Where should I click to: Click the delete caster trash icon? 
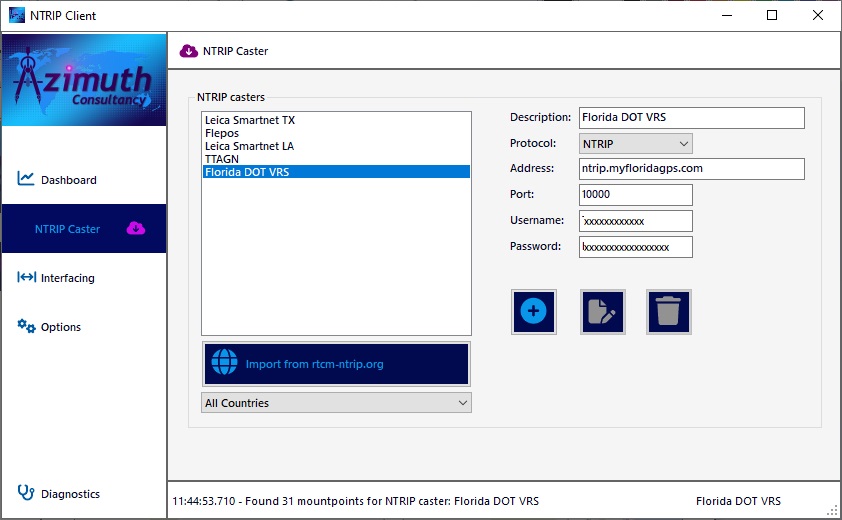[668, 312]
